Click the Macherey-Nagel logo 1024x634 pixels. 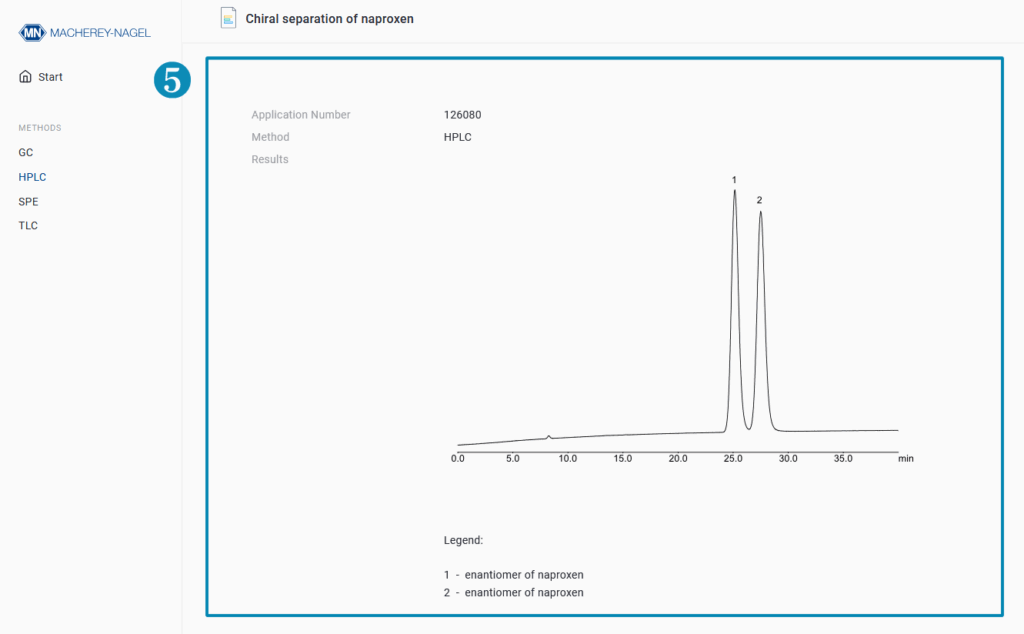[x=84, y=33]
